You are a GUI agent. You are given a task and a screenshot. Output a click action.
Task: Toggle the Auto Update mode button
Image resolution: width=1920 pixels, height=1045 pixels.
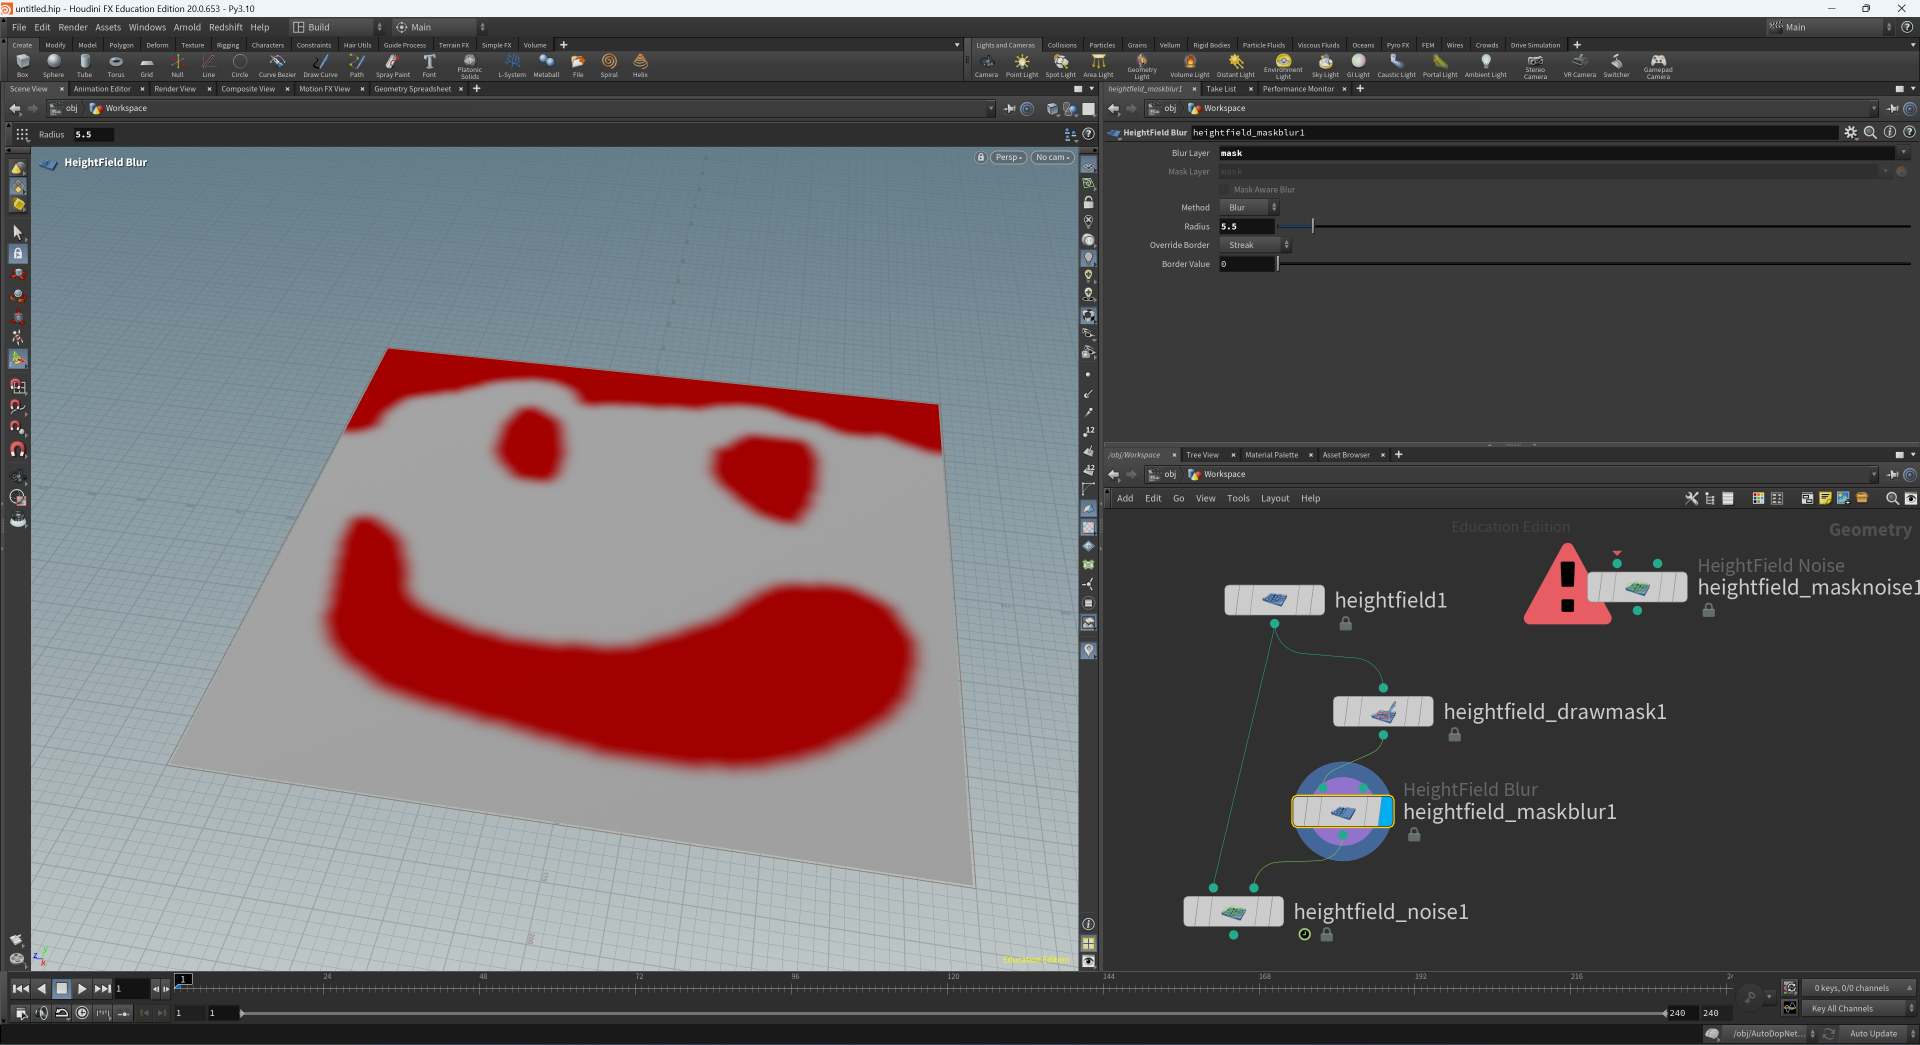(1872, 1034)
